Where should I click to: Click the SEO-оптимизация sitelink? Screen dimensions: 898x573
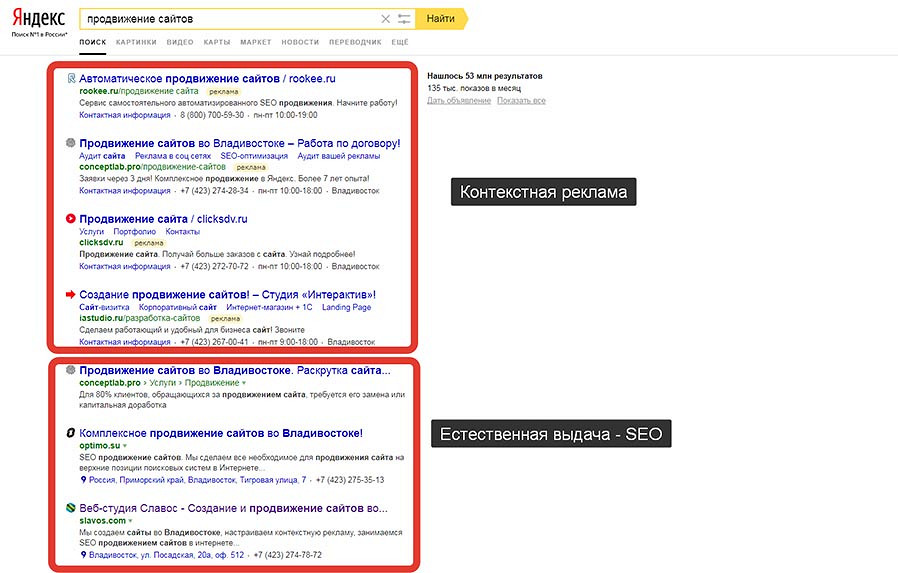(x=254, y=156)
